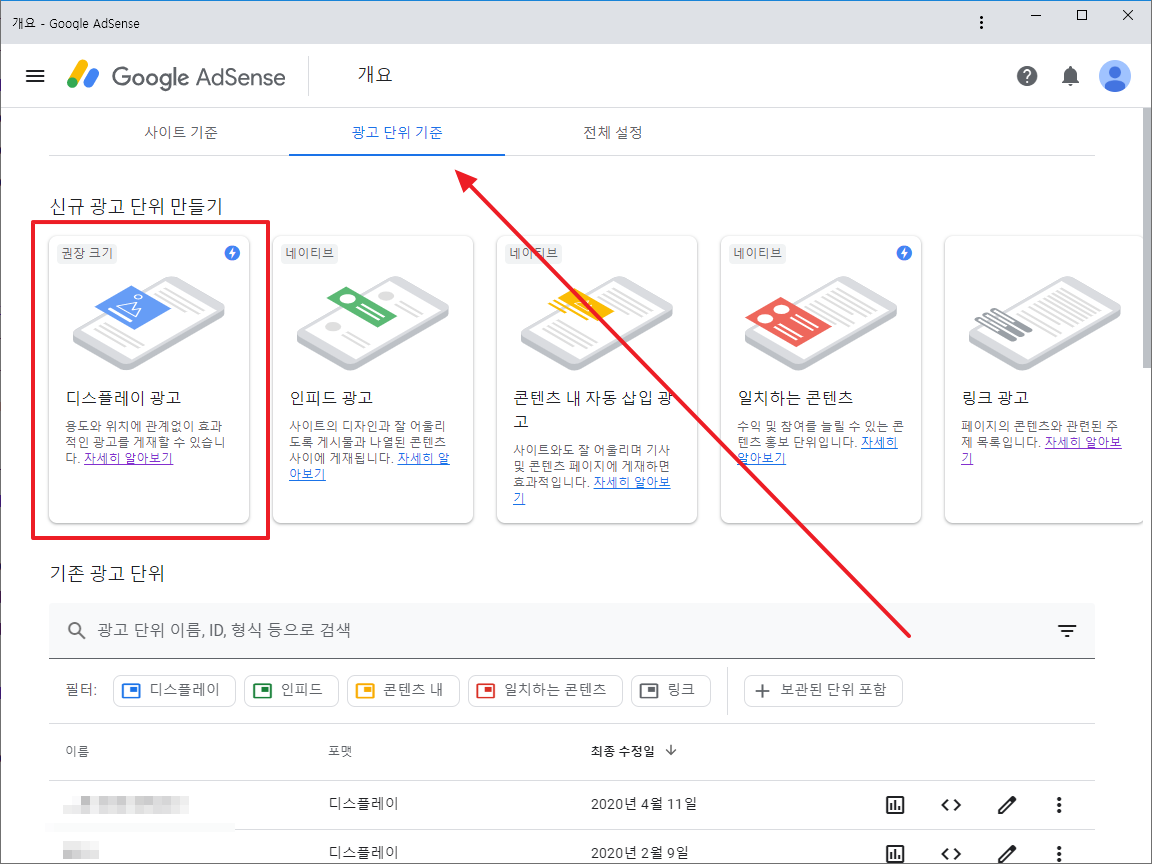The image size is (1152, 864).
Task: Click the 네이티브 label on the 일치하는 콘텐츠 card
Action: click(757, 253)
